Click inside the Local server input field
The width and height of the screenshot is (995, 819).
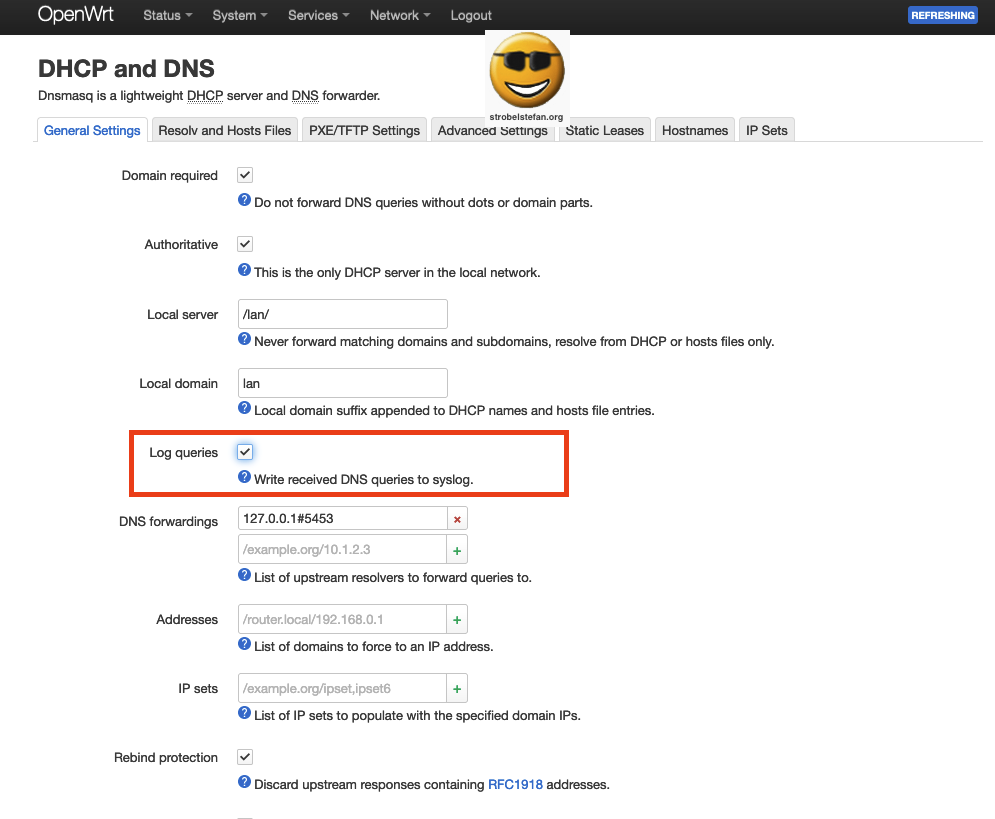pyautogui.click(x=342, y=313)
